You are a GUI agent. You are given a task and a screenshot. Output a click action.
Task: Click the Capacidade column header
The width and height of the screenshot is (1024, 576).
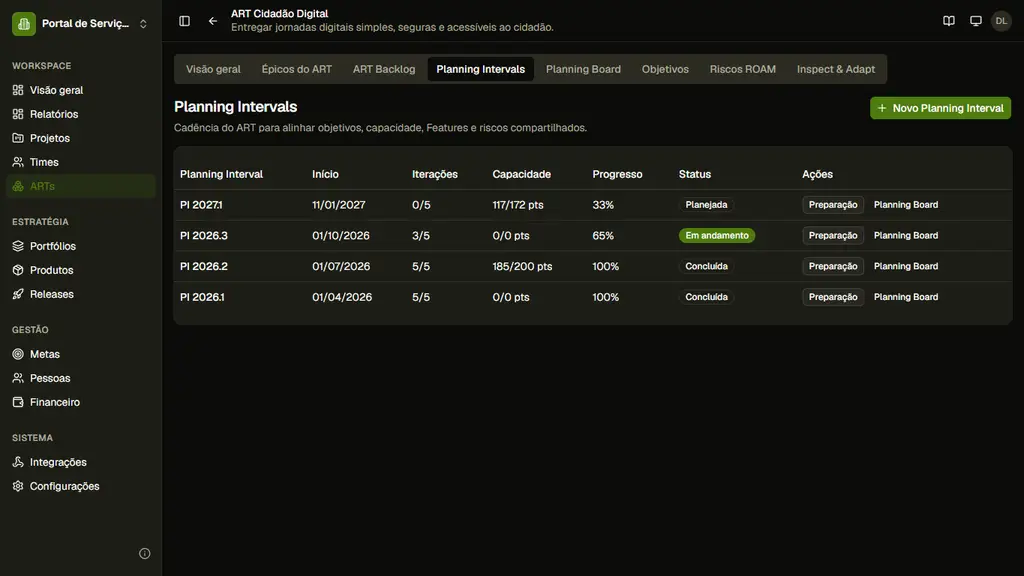coord(521,174)
